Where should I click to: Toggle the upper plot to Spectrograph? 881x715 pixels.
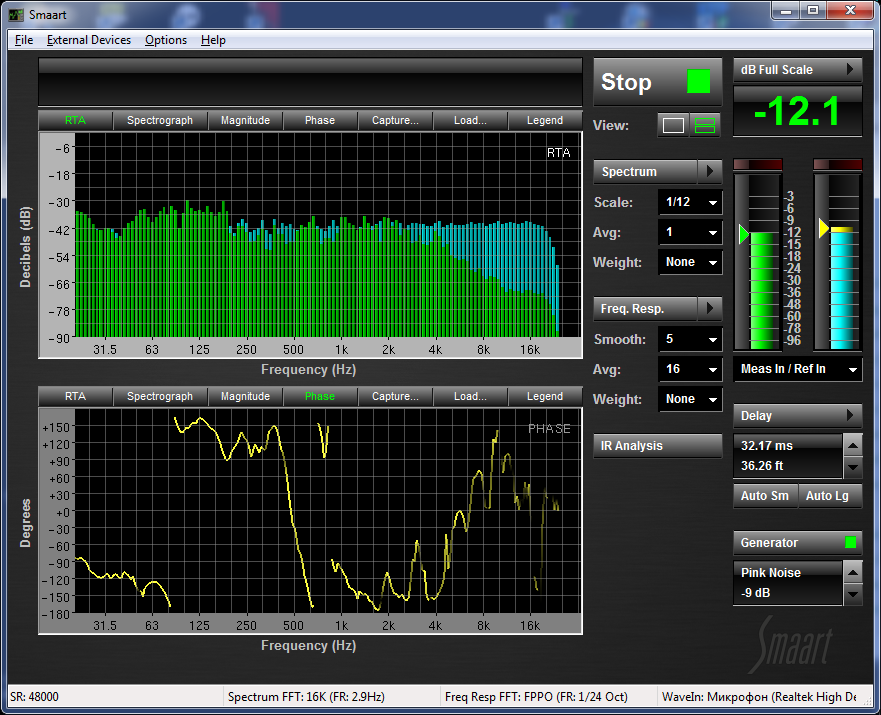[159, 121]
